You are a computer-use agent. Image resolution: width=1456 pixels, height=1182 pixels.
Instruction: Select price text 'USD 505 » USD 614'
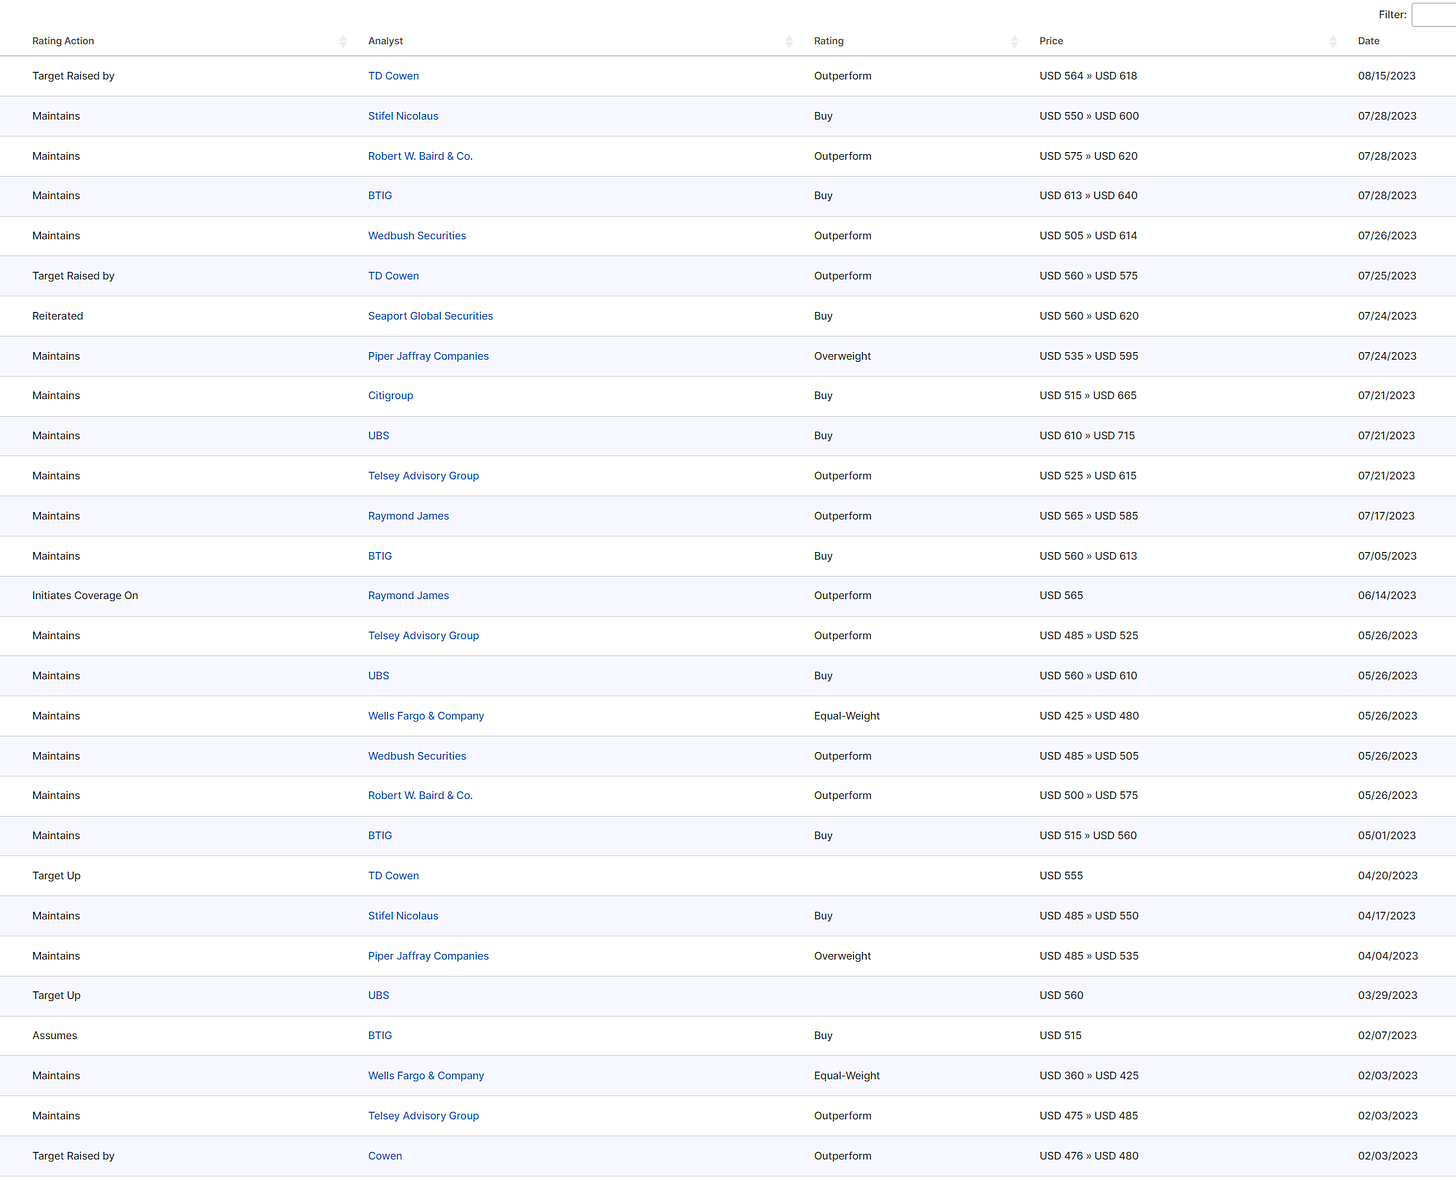click(x=1088, y=236)
